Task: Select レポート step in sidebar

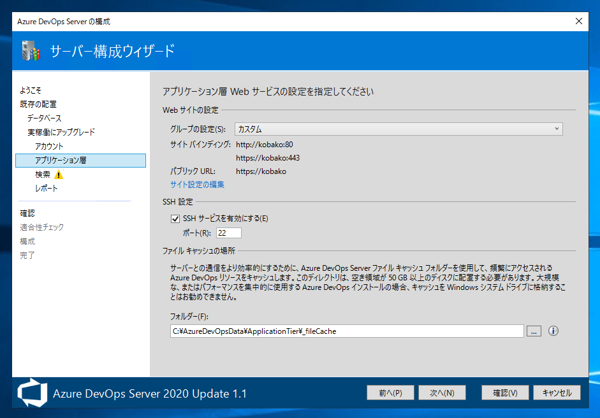Action: coord(46,188)
